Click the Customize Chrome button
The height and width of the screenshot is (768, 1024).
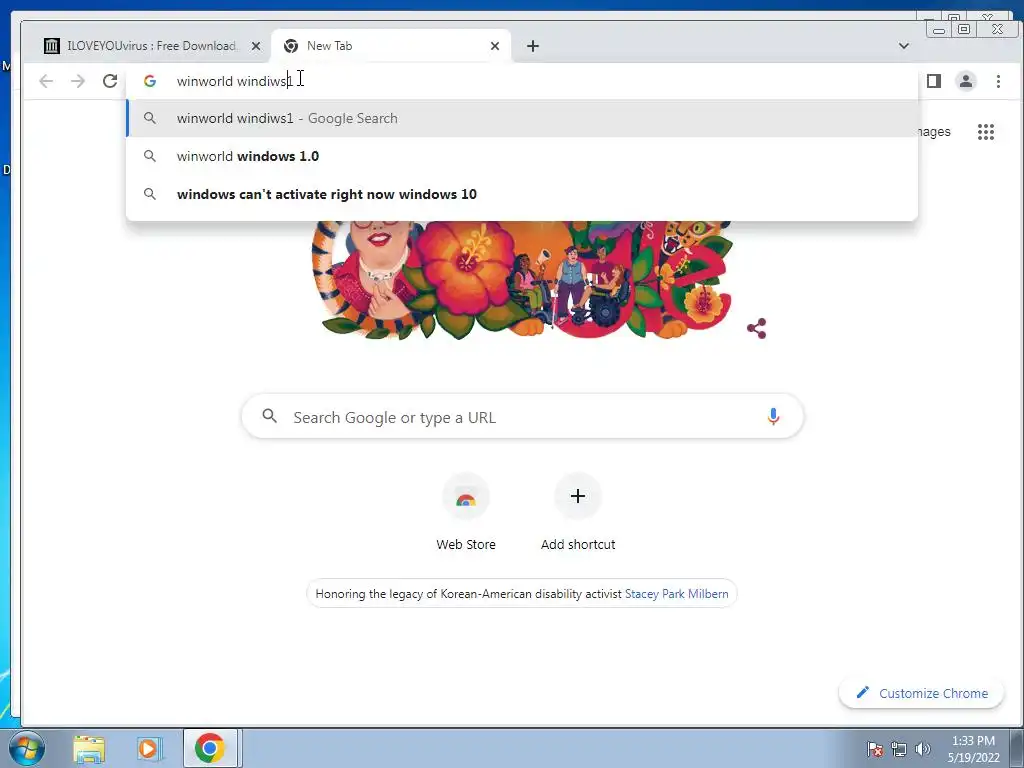click(x=921, y=693)
